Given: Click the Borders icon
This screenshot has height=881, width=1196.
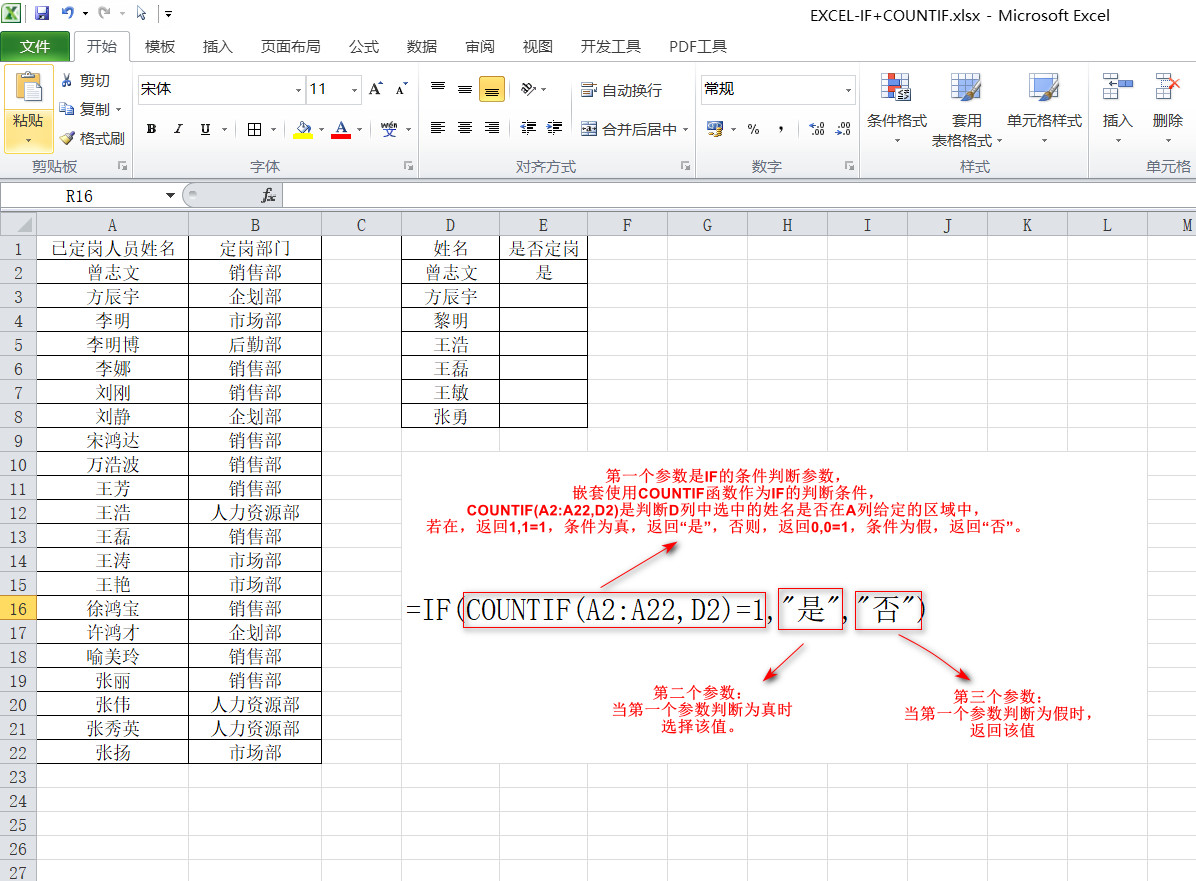Looking at the screenshot, I should (255, 129).
